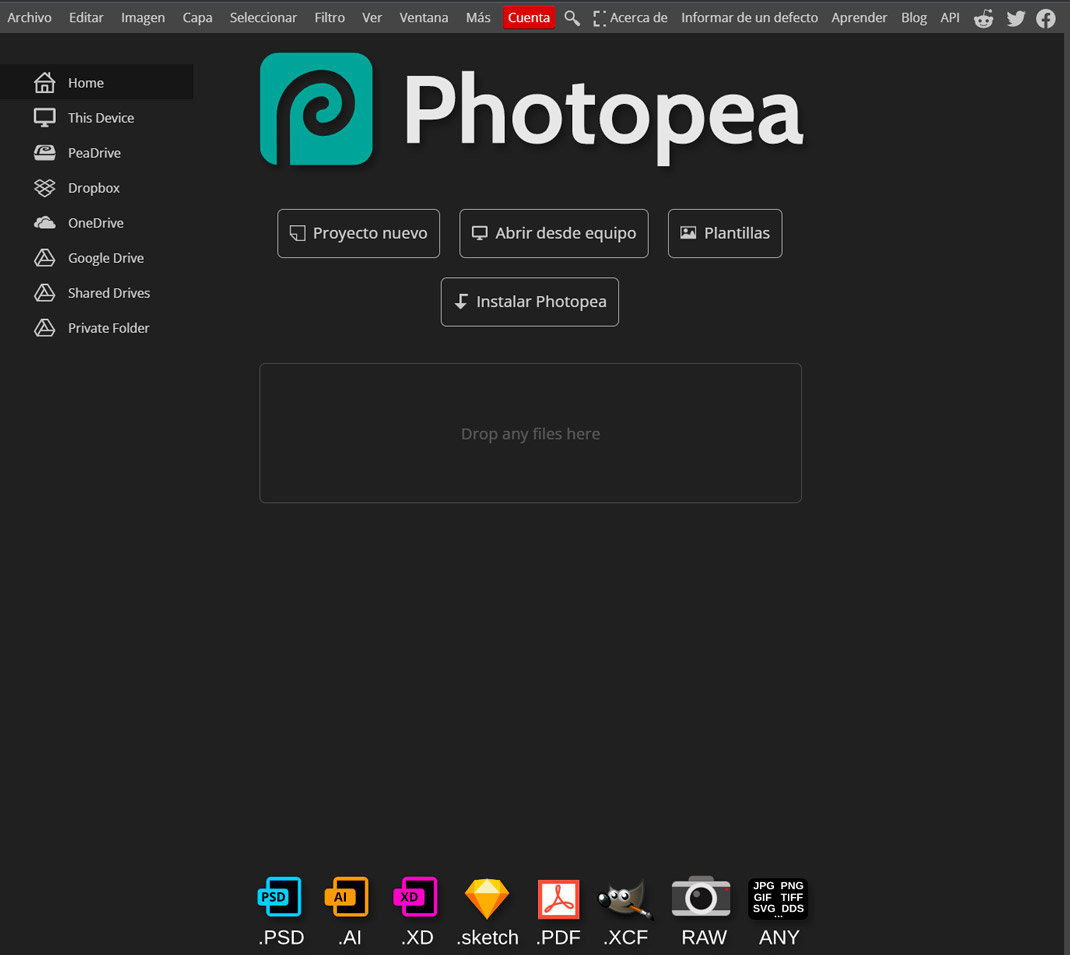Open the Seleccionar menu

click(x=263, y=18)
